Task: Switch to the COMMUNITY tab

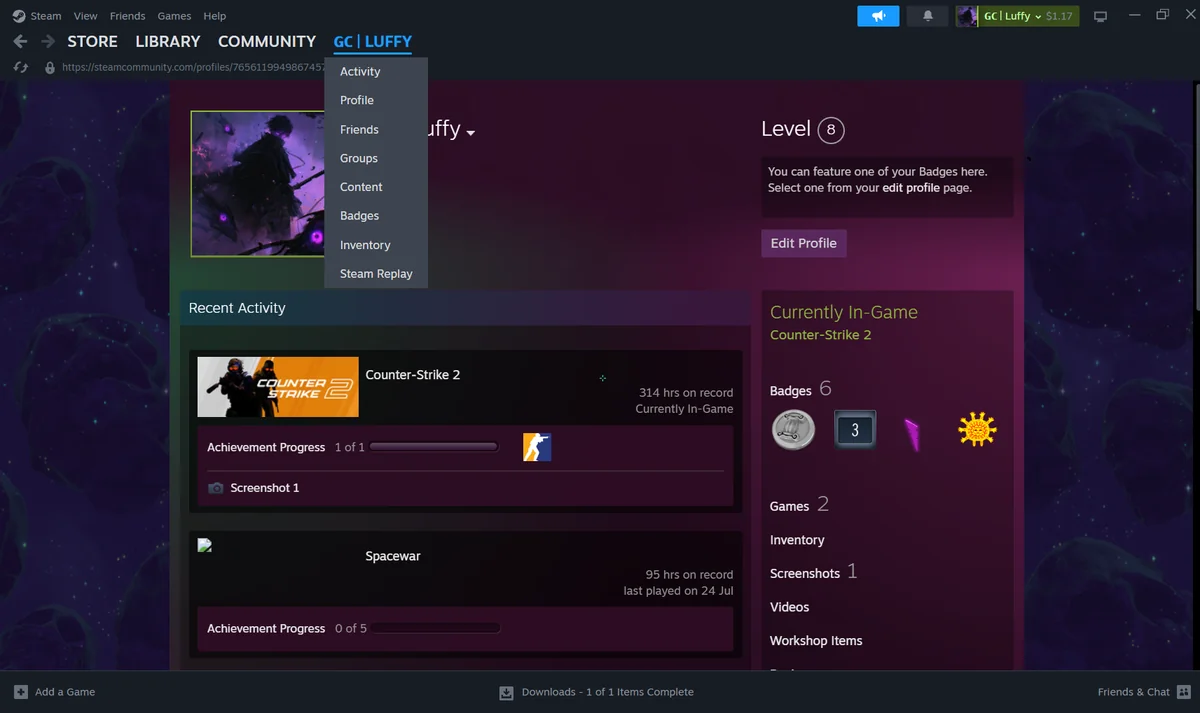Action: pos(267,42)
